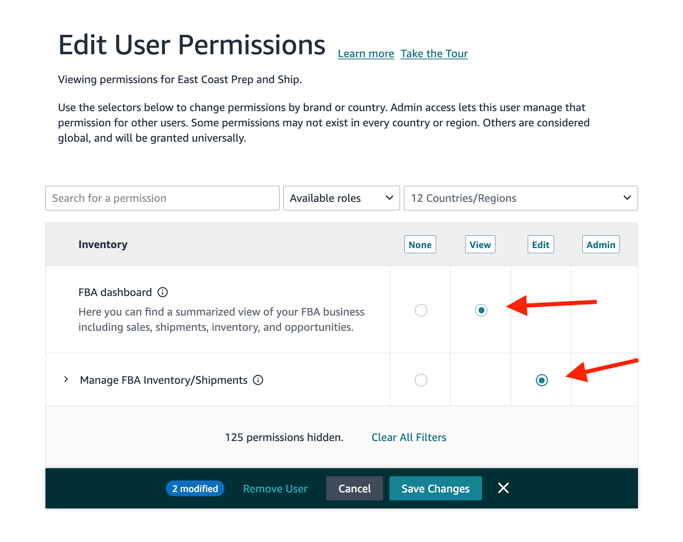Focus the Search for a permission field
The image size is (683, 542).
(x=162, y=198)
